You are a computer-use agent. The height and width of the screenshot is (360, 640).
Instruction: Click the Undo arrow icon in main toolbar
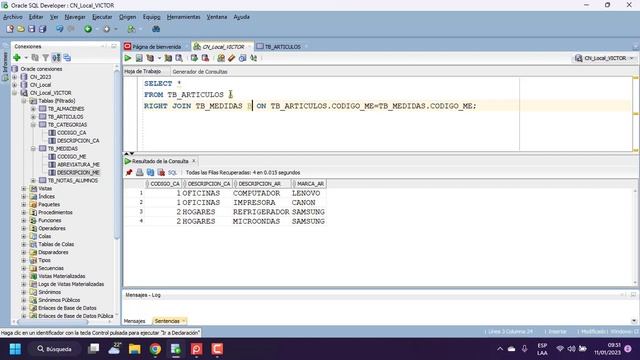(60, 29)
